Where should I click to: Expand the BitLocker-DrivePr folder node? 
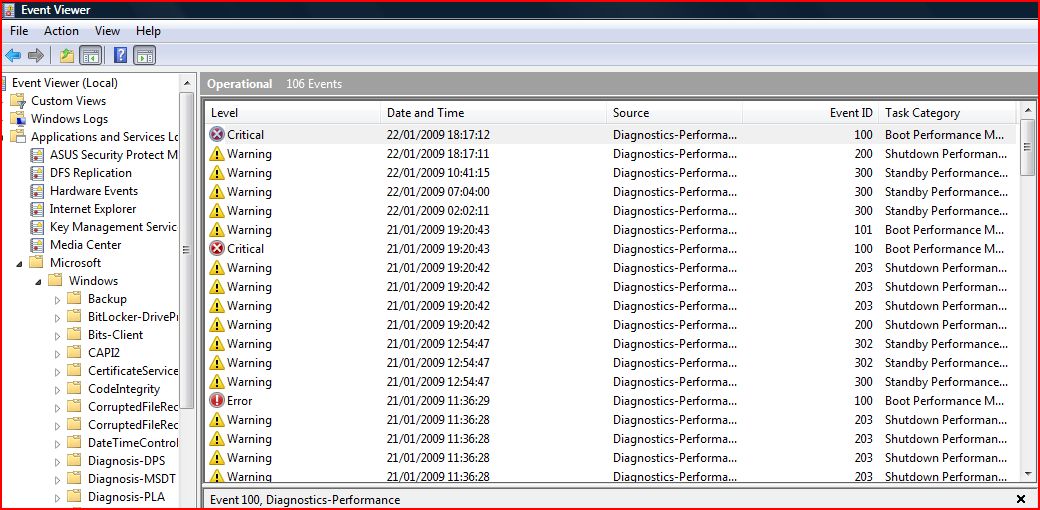[57, 317]
